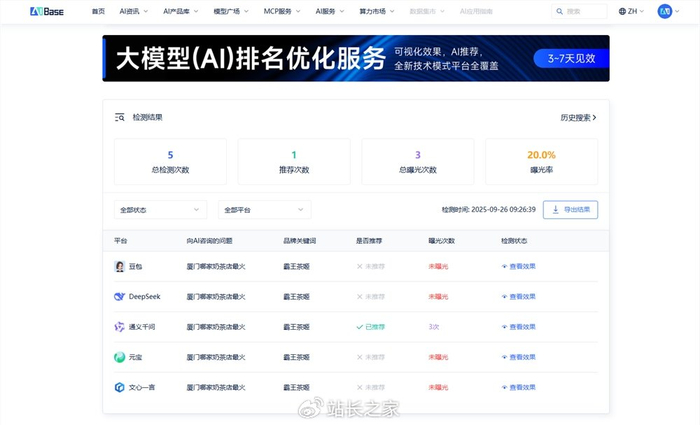Click 未曝光 text in 文心一言 row
The height and width of the screenshot is (425, 700).
(438, 387)
